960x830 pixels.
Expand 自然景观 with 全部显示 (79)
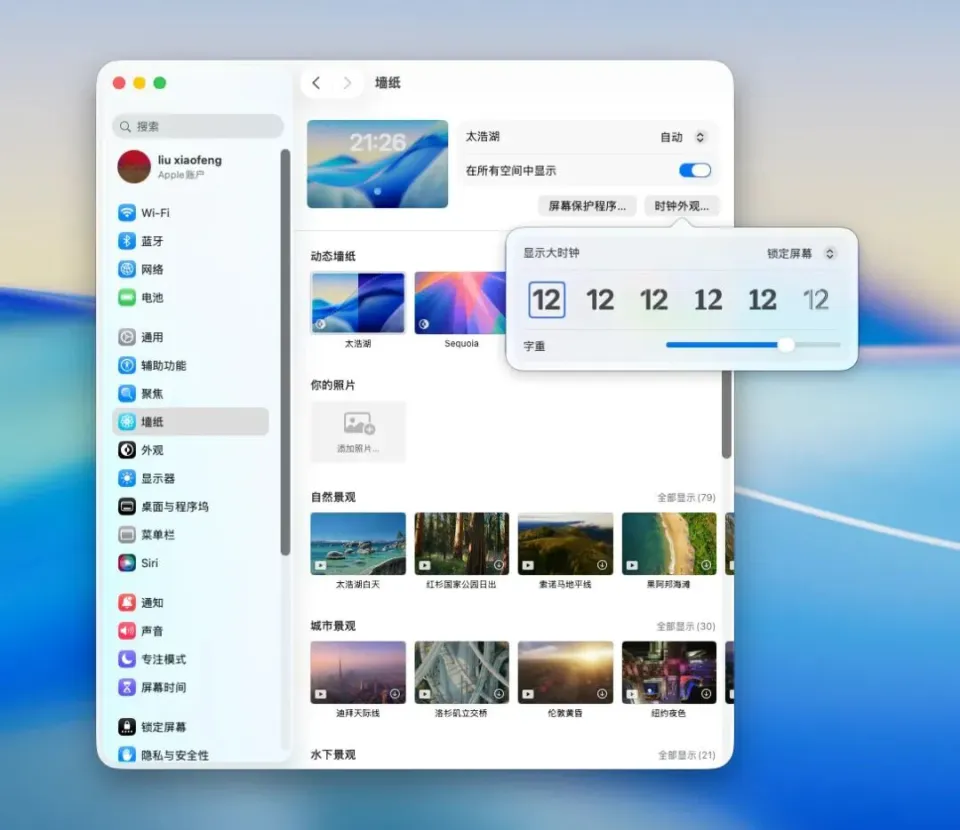click(685, 498)
